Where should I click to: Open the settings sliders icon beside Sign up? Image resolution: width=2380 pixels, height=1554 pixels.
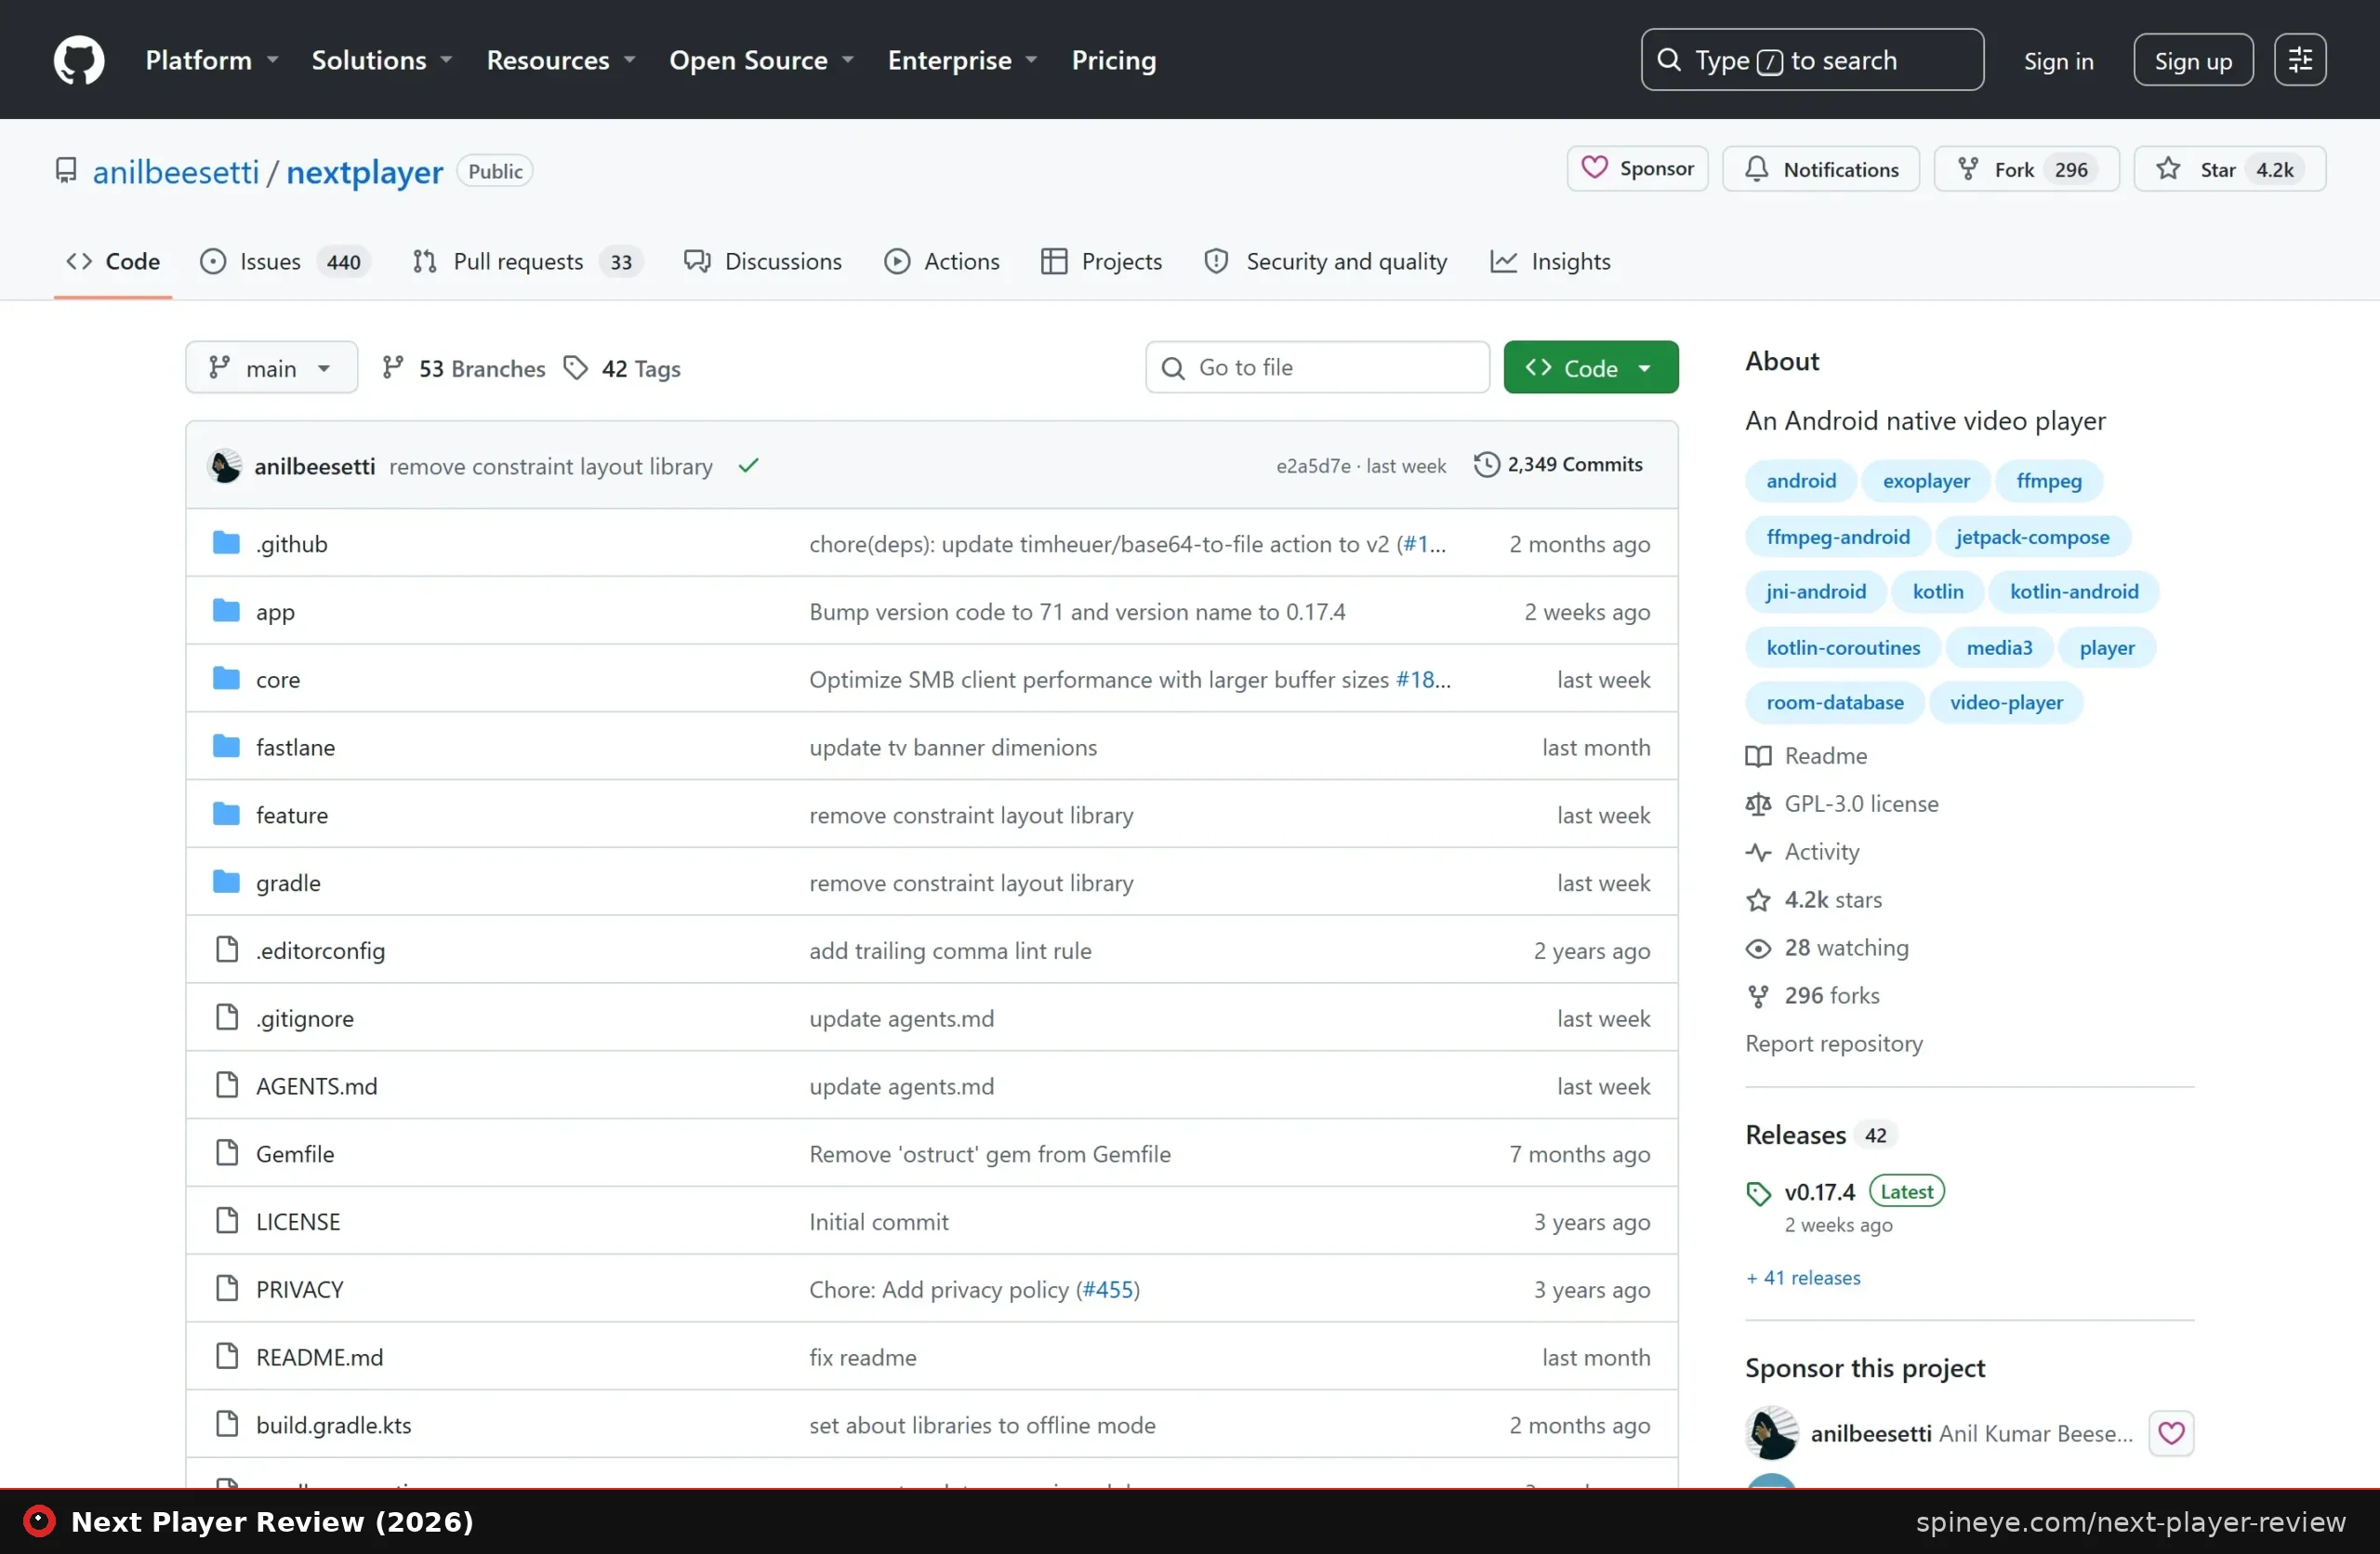coord(2299,60)
